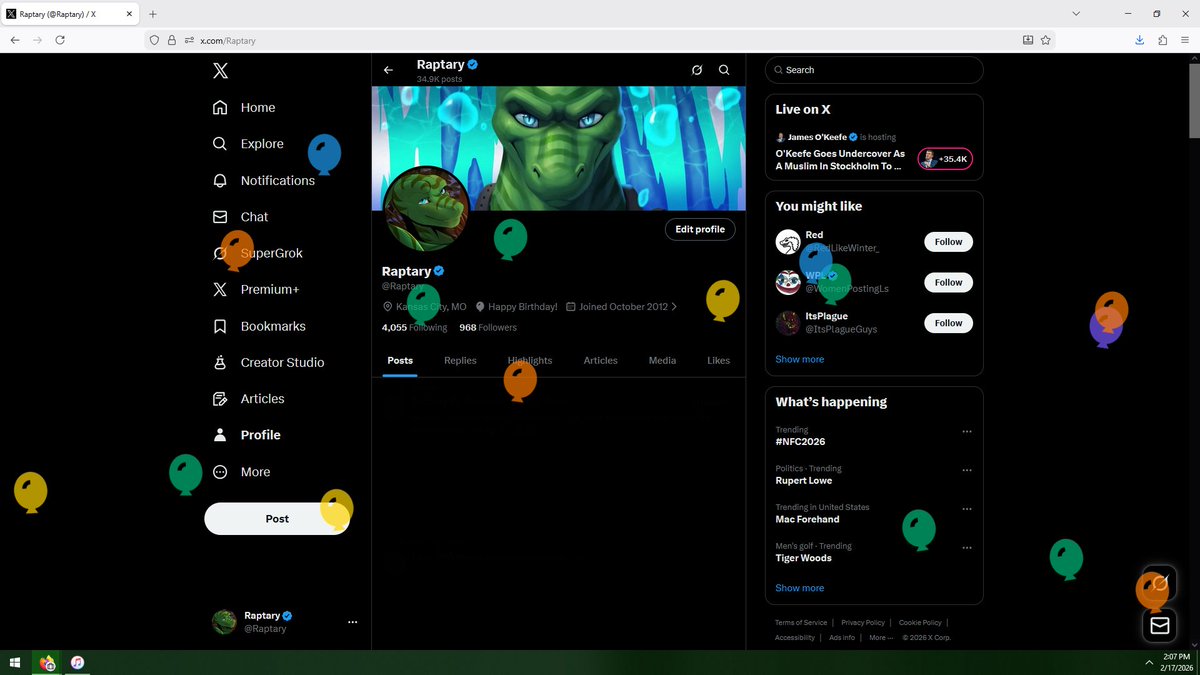The height and width of the screenshot is (675, 1200).
Task: Open ItsPlague's avatar in suggestions
Action: click(x=788, y=323)
